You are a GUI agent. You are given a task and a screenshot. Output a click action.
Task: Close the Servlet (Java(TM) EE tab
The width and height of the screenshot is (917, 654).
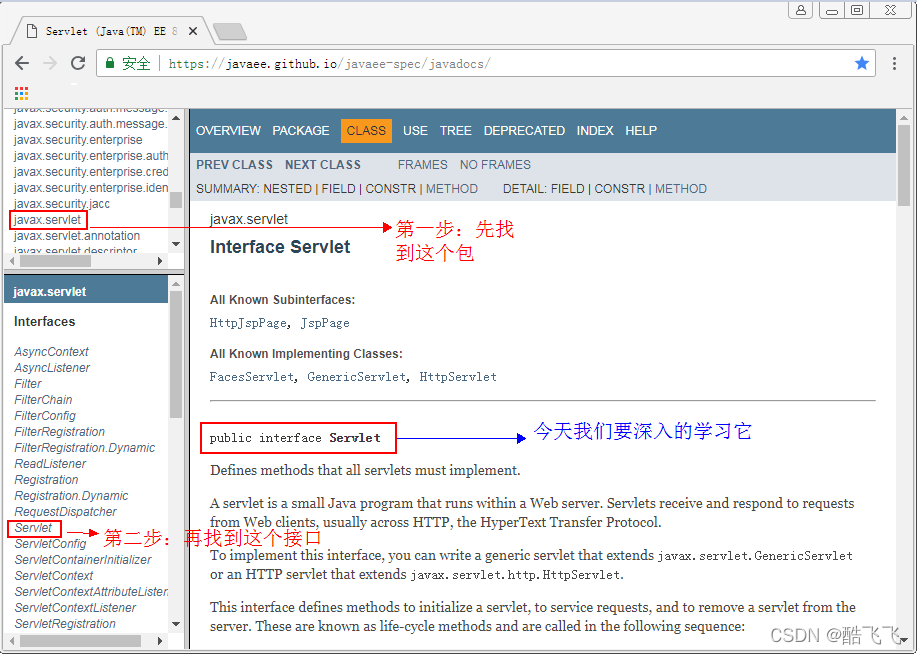point(193,32)
